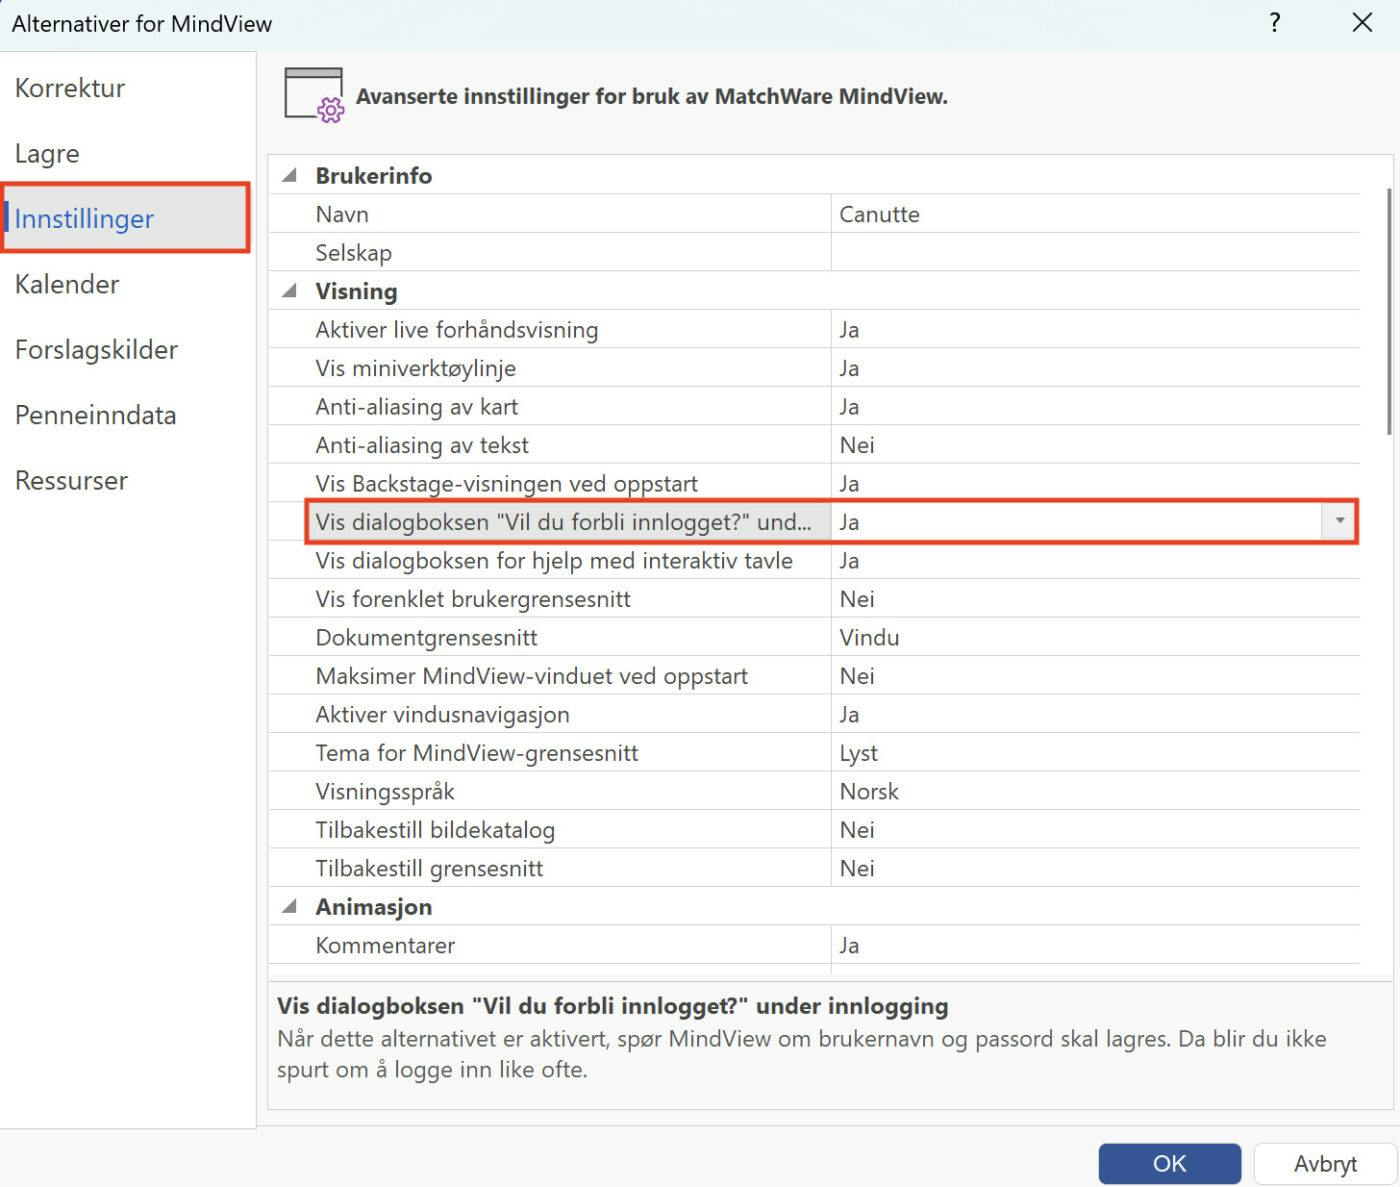Open dropdown for stay-logged-in dialog setting
This screenshot has height=1187, width=1400.
pos(1339,521)
